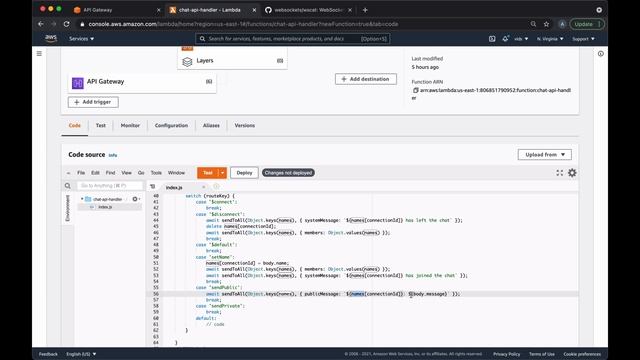
Task: Click the API Gateway trigger icon
Action: click(x=78, y=83)
